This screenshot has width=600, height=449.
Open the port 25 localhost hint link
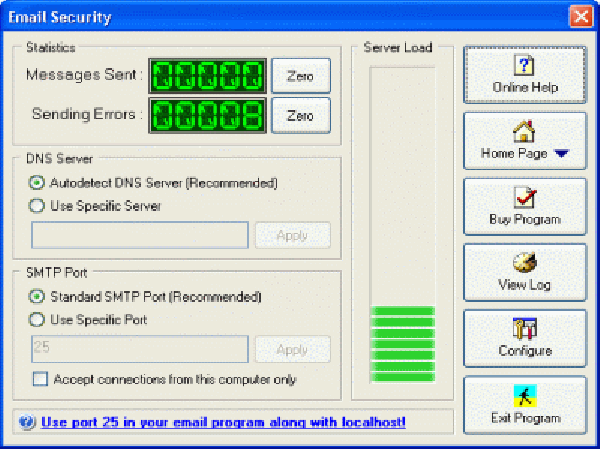pos(223,422)
